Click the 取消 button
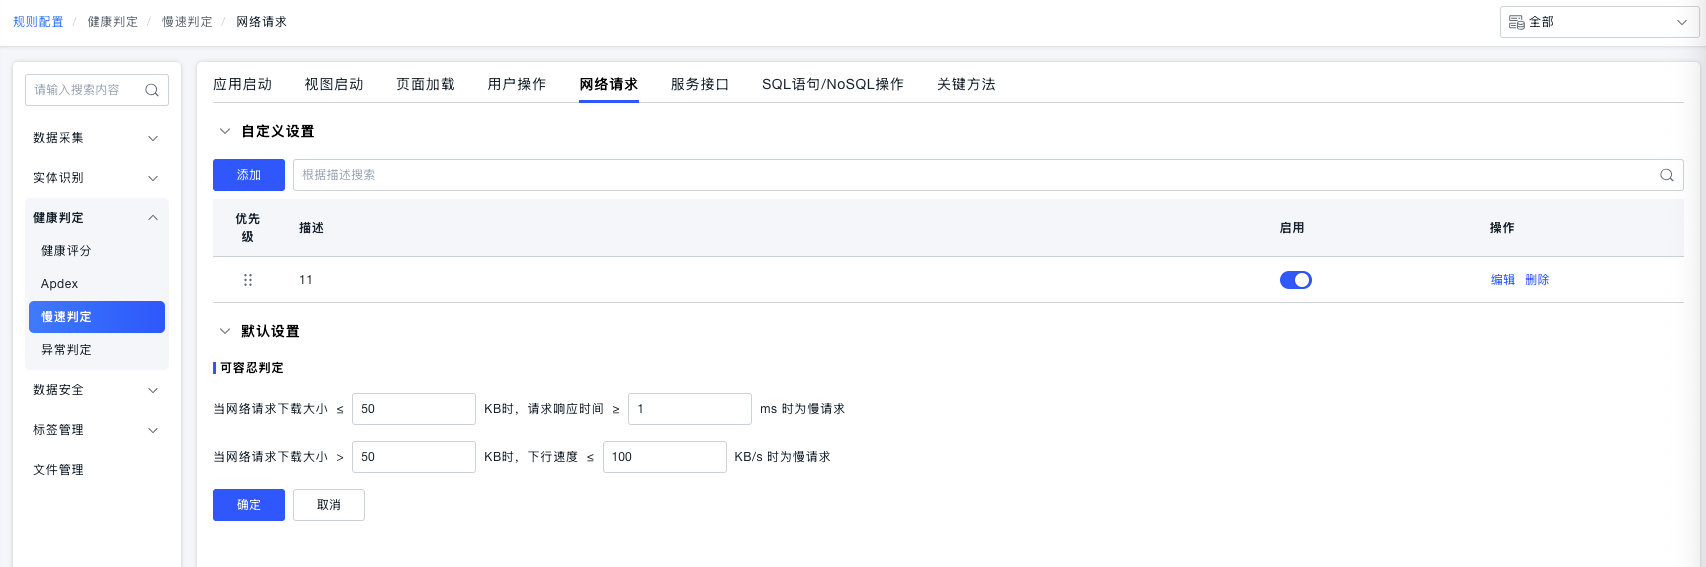 click(329, 505)
